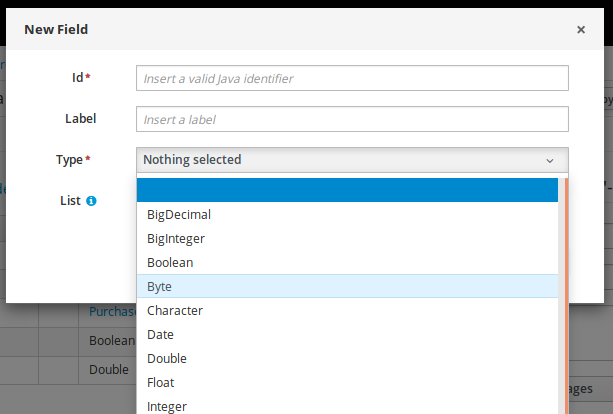613x414 pixels.
Task: Choose Float from the type list
Action: click(x=162, y=383)
